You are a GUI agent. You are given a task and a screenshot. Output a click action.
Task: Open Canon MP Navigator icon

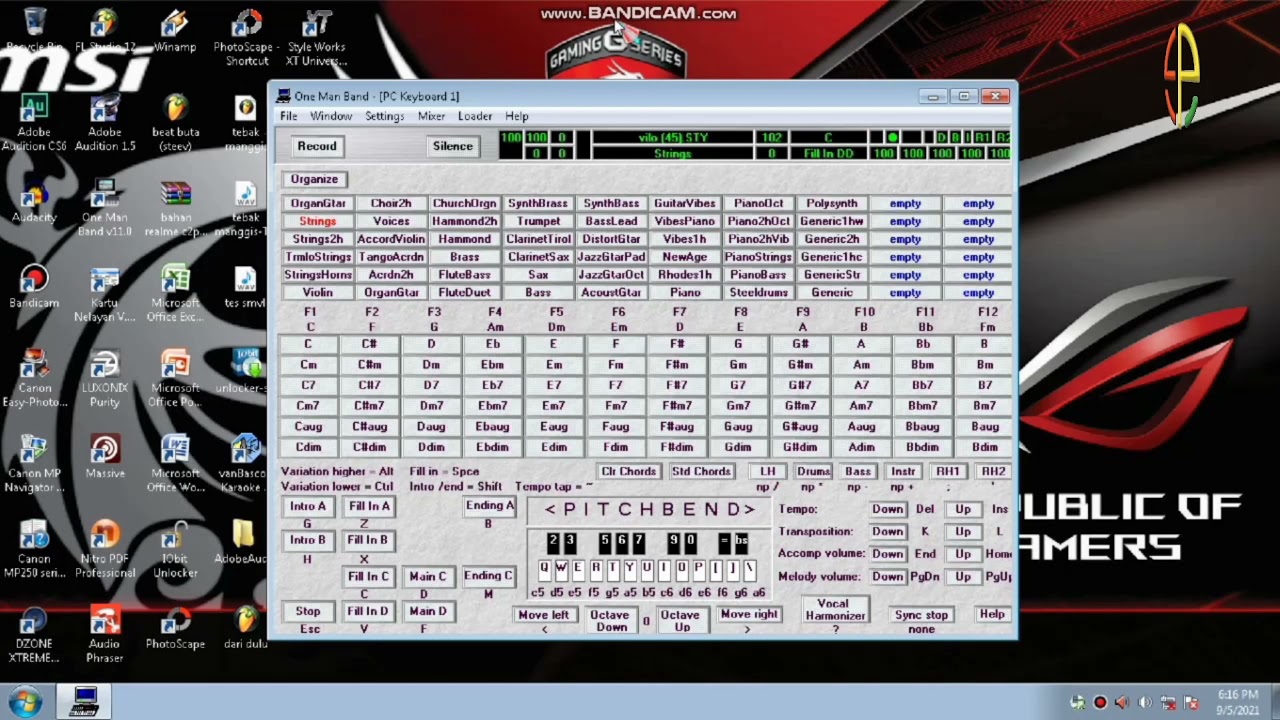pyautogui.click(x=34, y=463)
